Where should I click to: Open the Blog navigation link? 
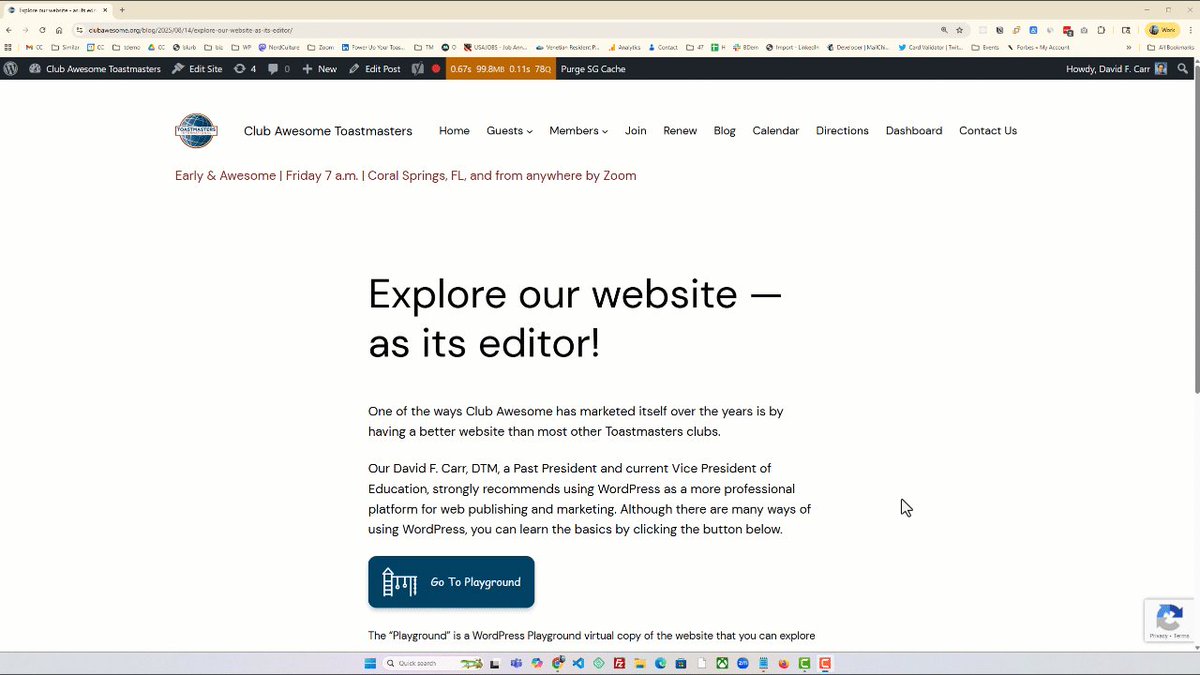[725, 131]
